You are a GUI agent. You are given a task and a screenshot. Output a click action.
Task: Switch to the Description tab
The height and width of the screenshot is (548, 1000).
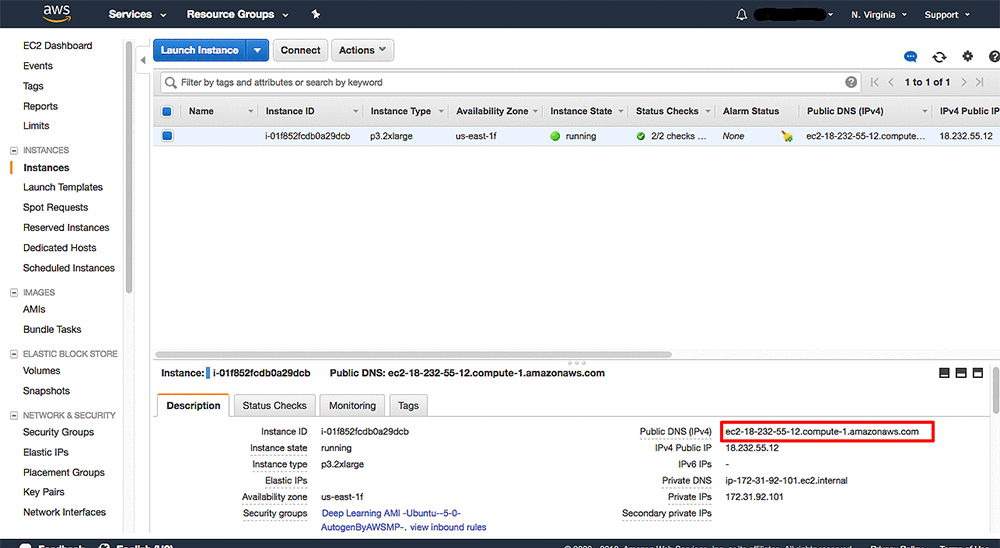coord(193,406)
